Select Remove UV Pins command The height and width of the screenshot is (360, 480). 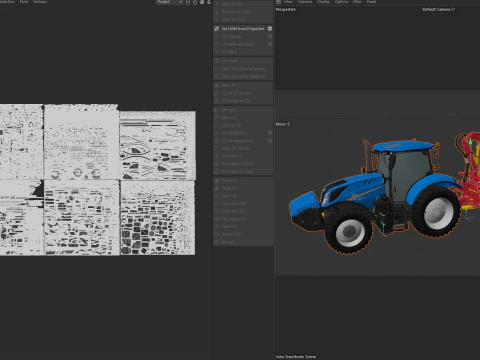243,12
